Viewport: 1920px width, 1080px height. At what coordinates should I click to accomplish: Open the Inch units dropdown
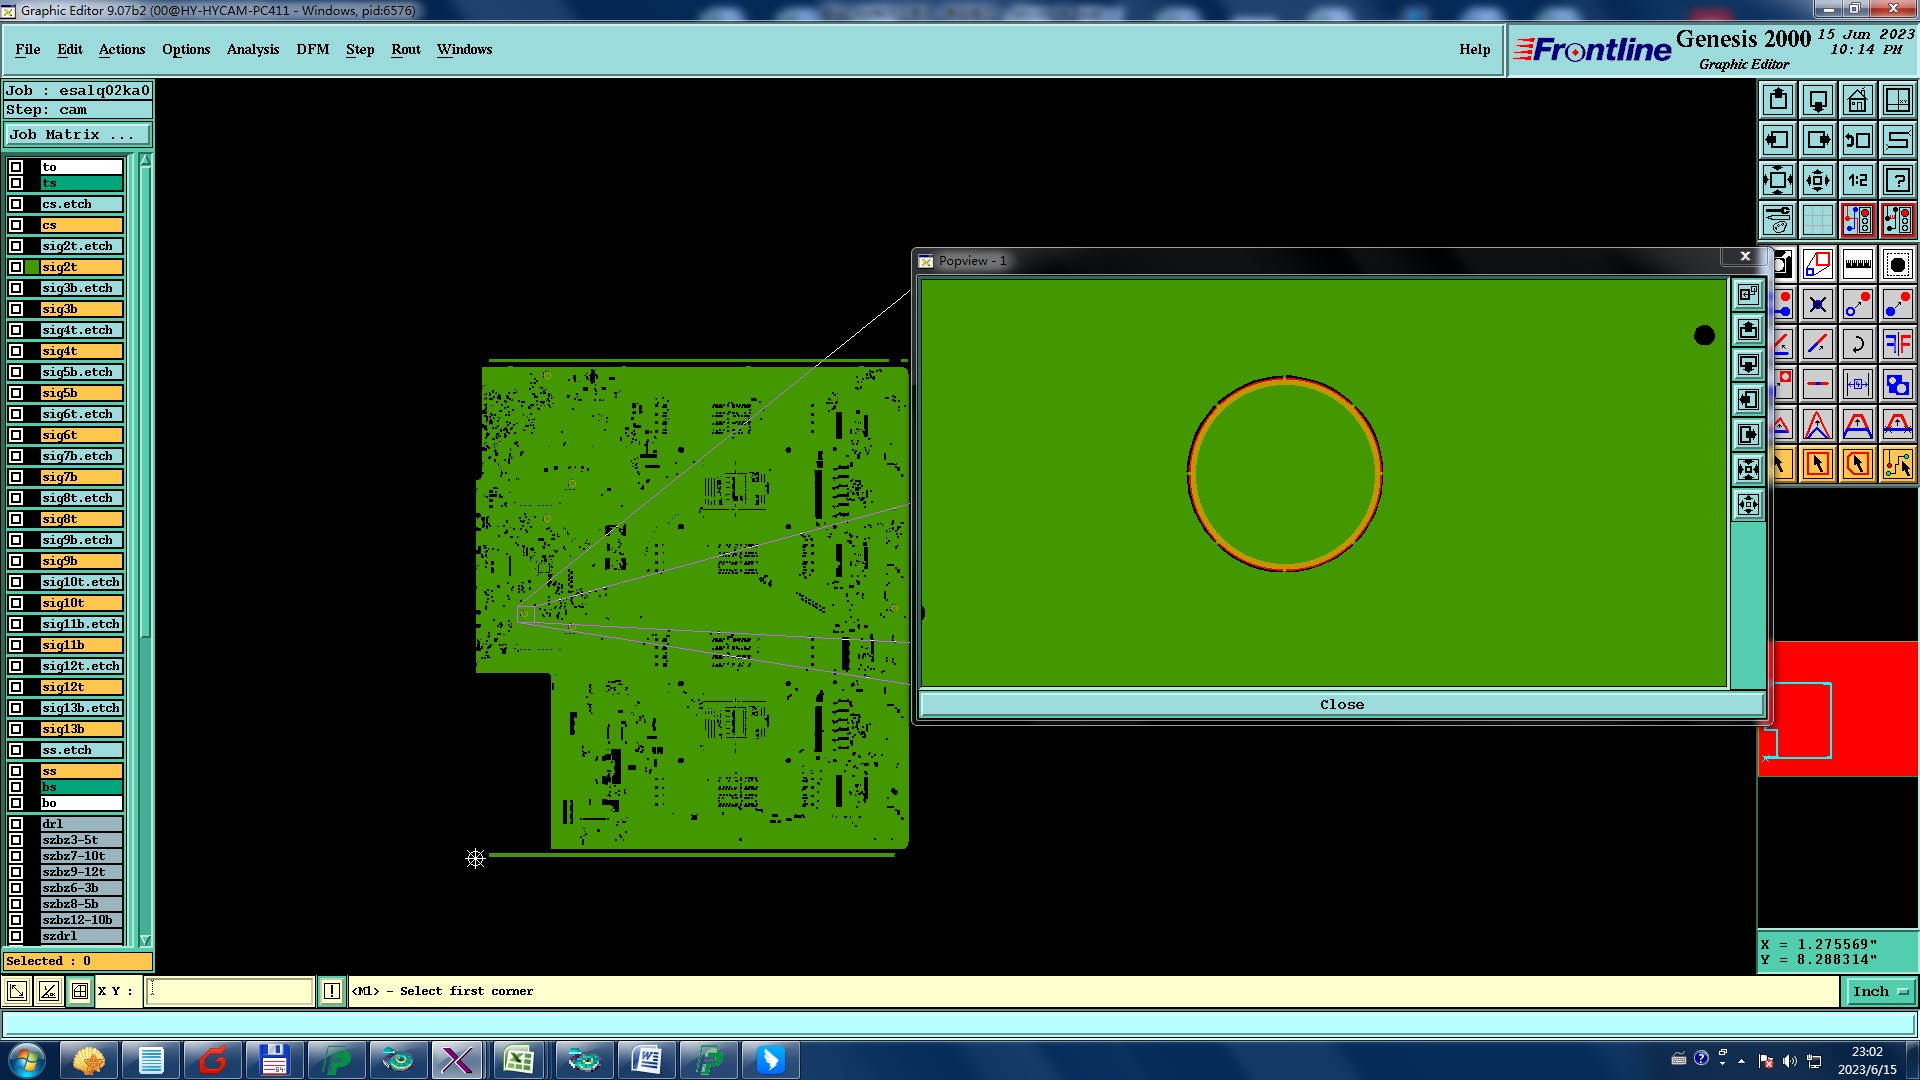(x=1880, y=991)
